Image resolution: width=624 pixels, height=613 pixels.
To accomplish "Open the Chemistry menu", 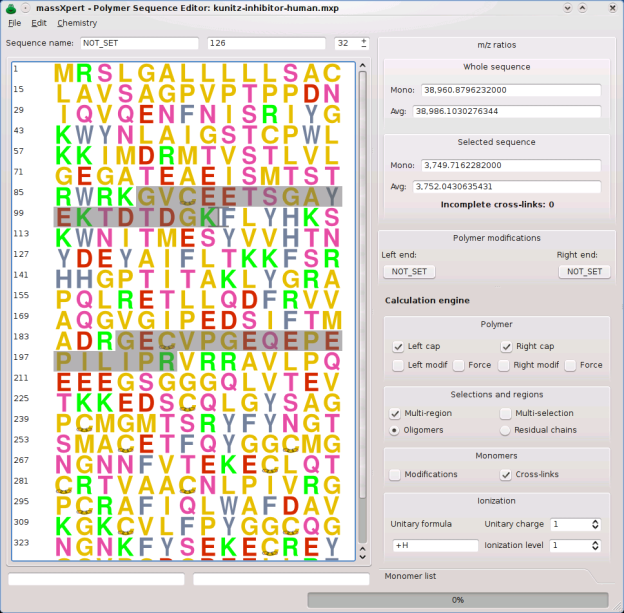I will pyautogui.click(x=77, y=23).
